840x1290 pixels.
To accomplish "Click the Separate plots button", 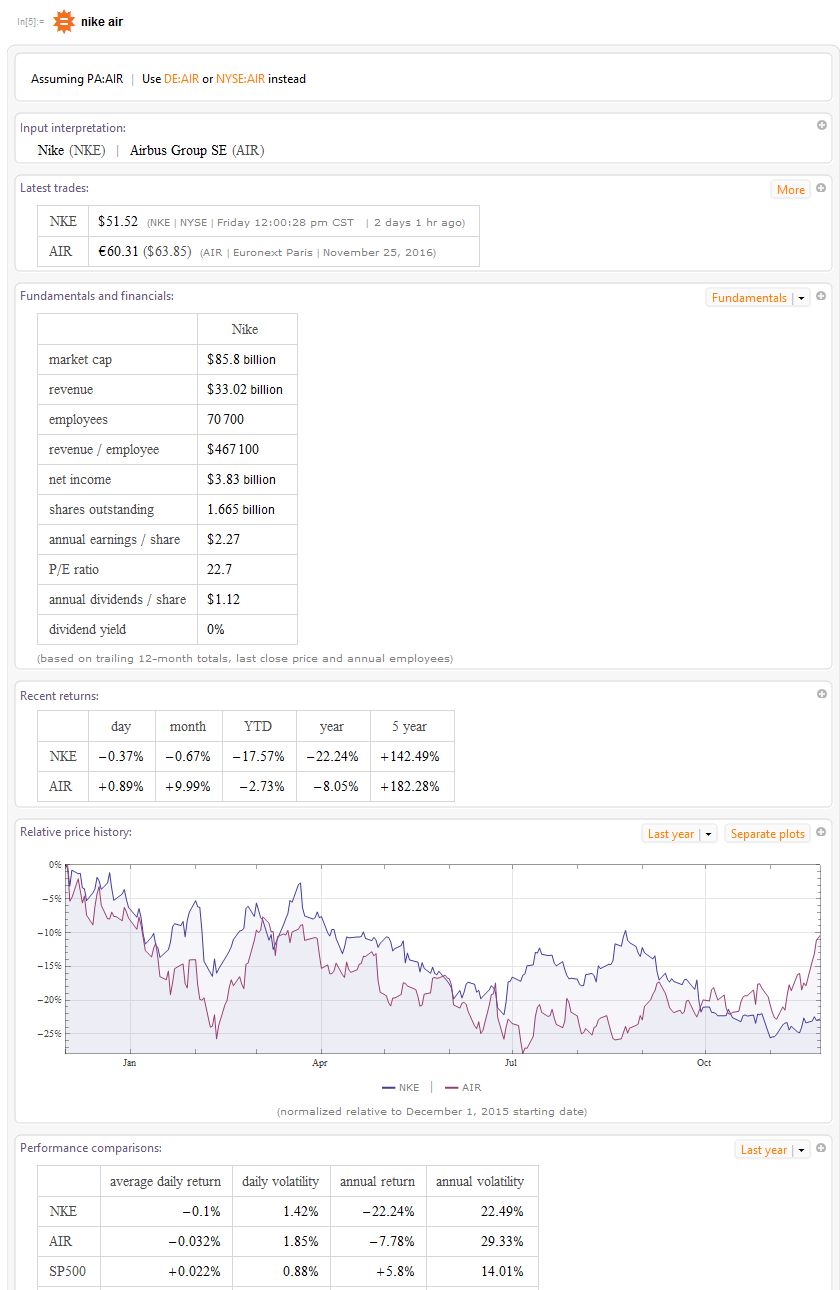I will pos(767,834).
